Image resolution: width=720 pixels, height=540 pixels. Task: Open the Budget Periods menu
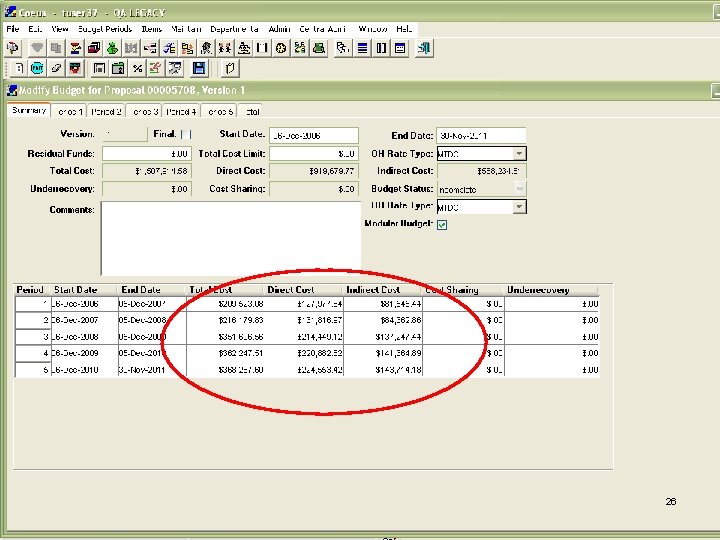105,29
